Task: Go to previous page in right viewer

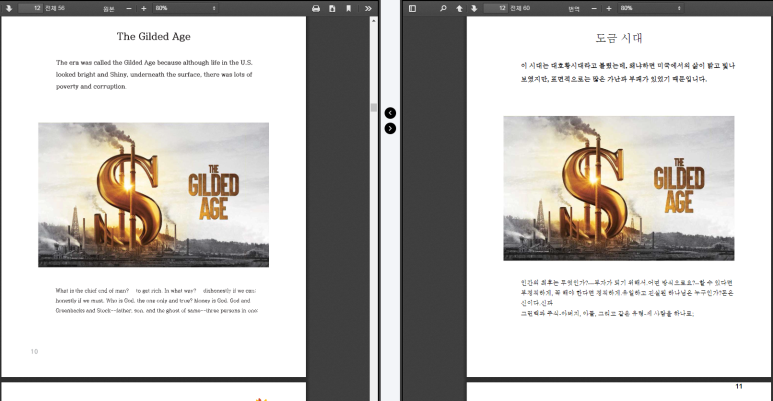Action: (459, 8)
